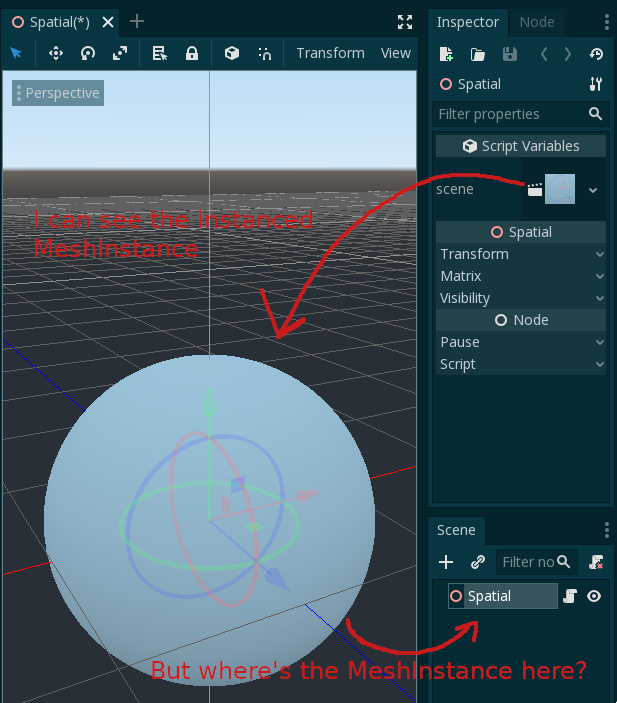Detach script from selected node

tap(596, 562)
